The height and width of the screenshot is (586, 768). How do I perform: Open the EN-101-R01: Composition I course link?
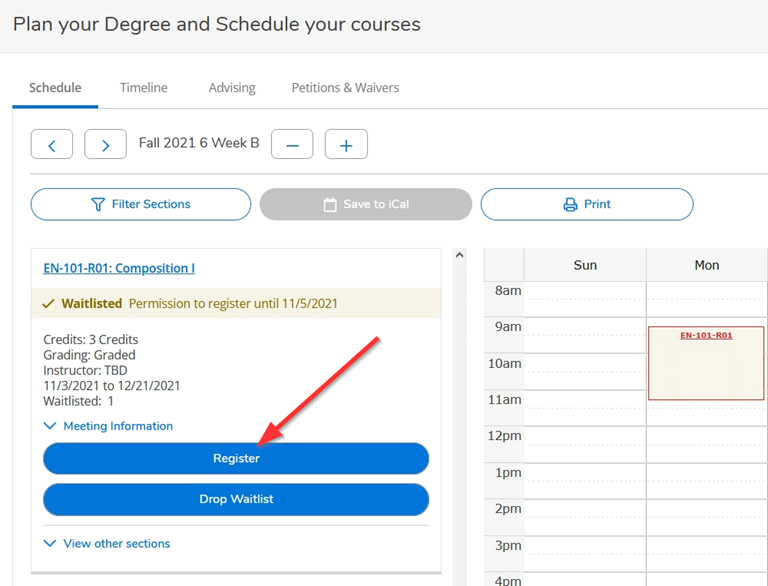coord(119,269)
